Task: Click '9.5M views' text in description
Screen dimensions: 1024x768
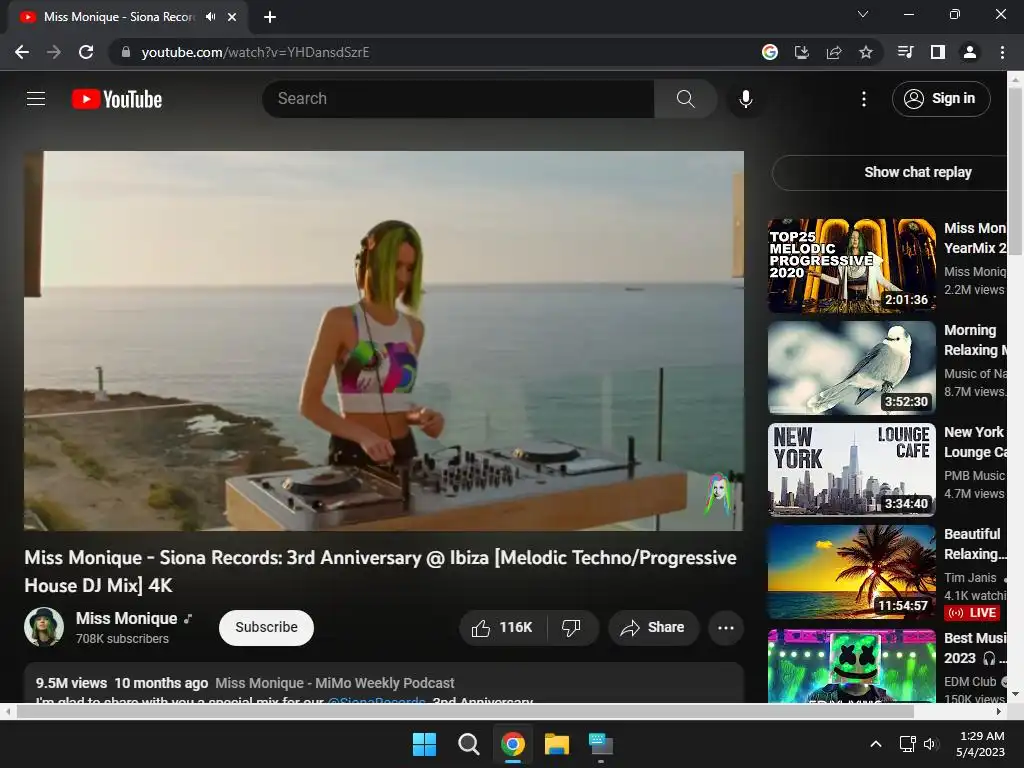Action: (71, 683)
